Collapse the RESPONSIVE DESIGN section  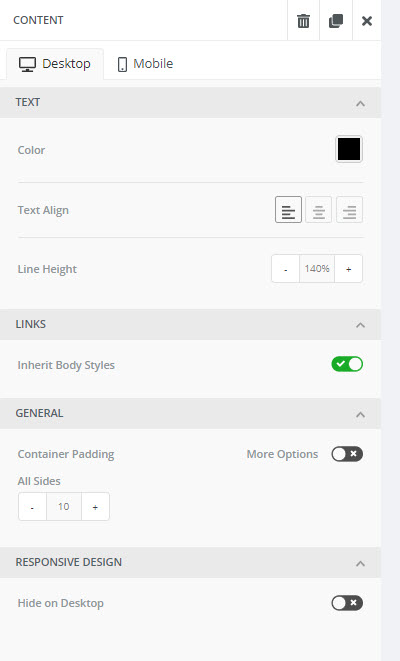(x=360, y=563)
